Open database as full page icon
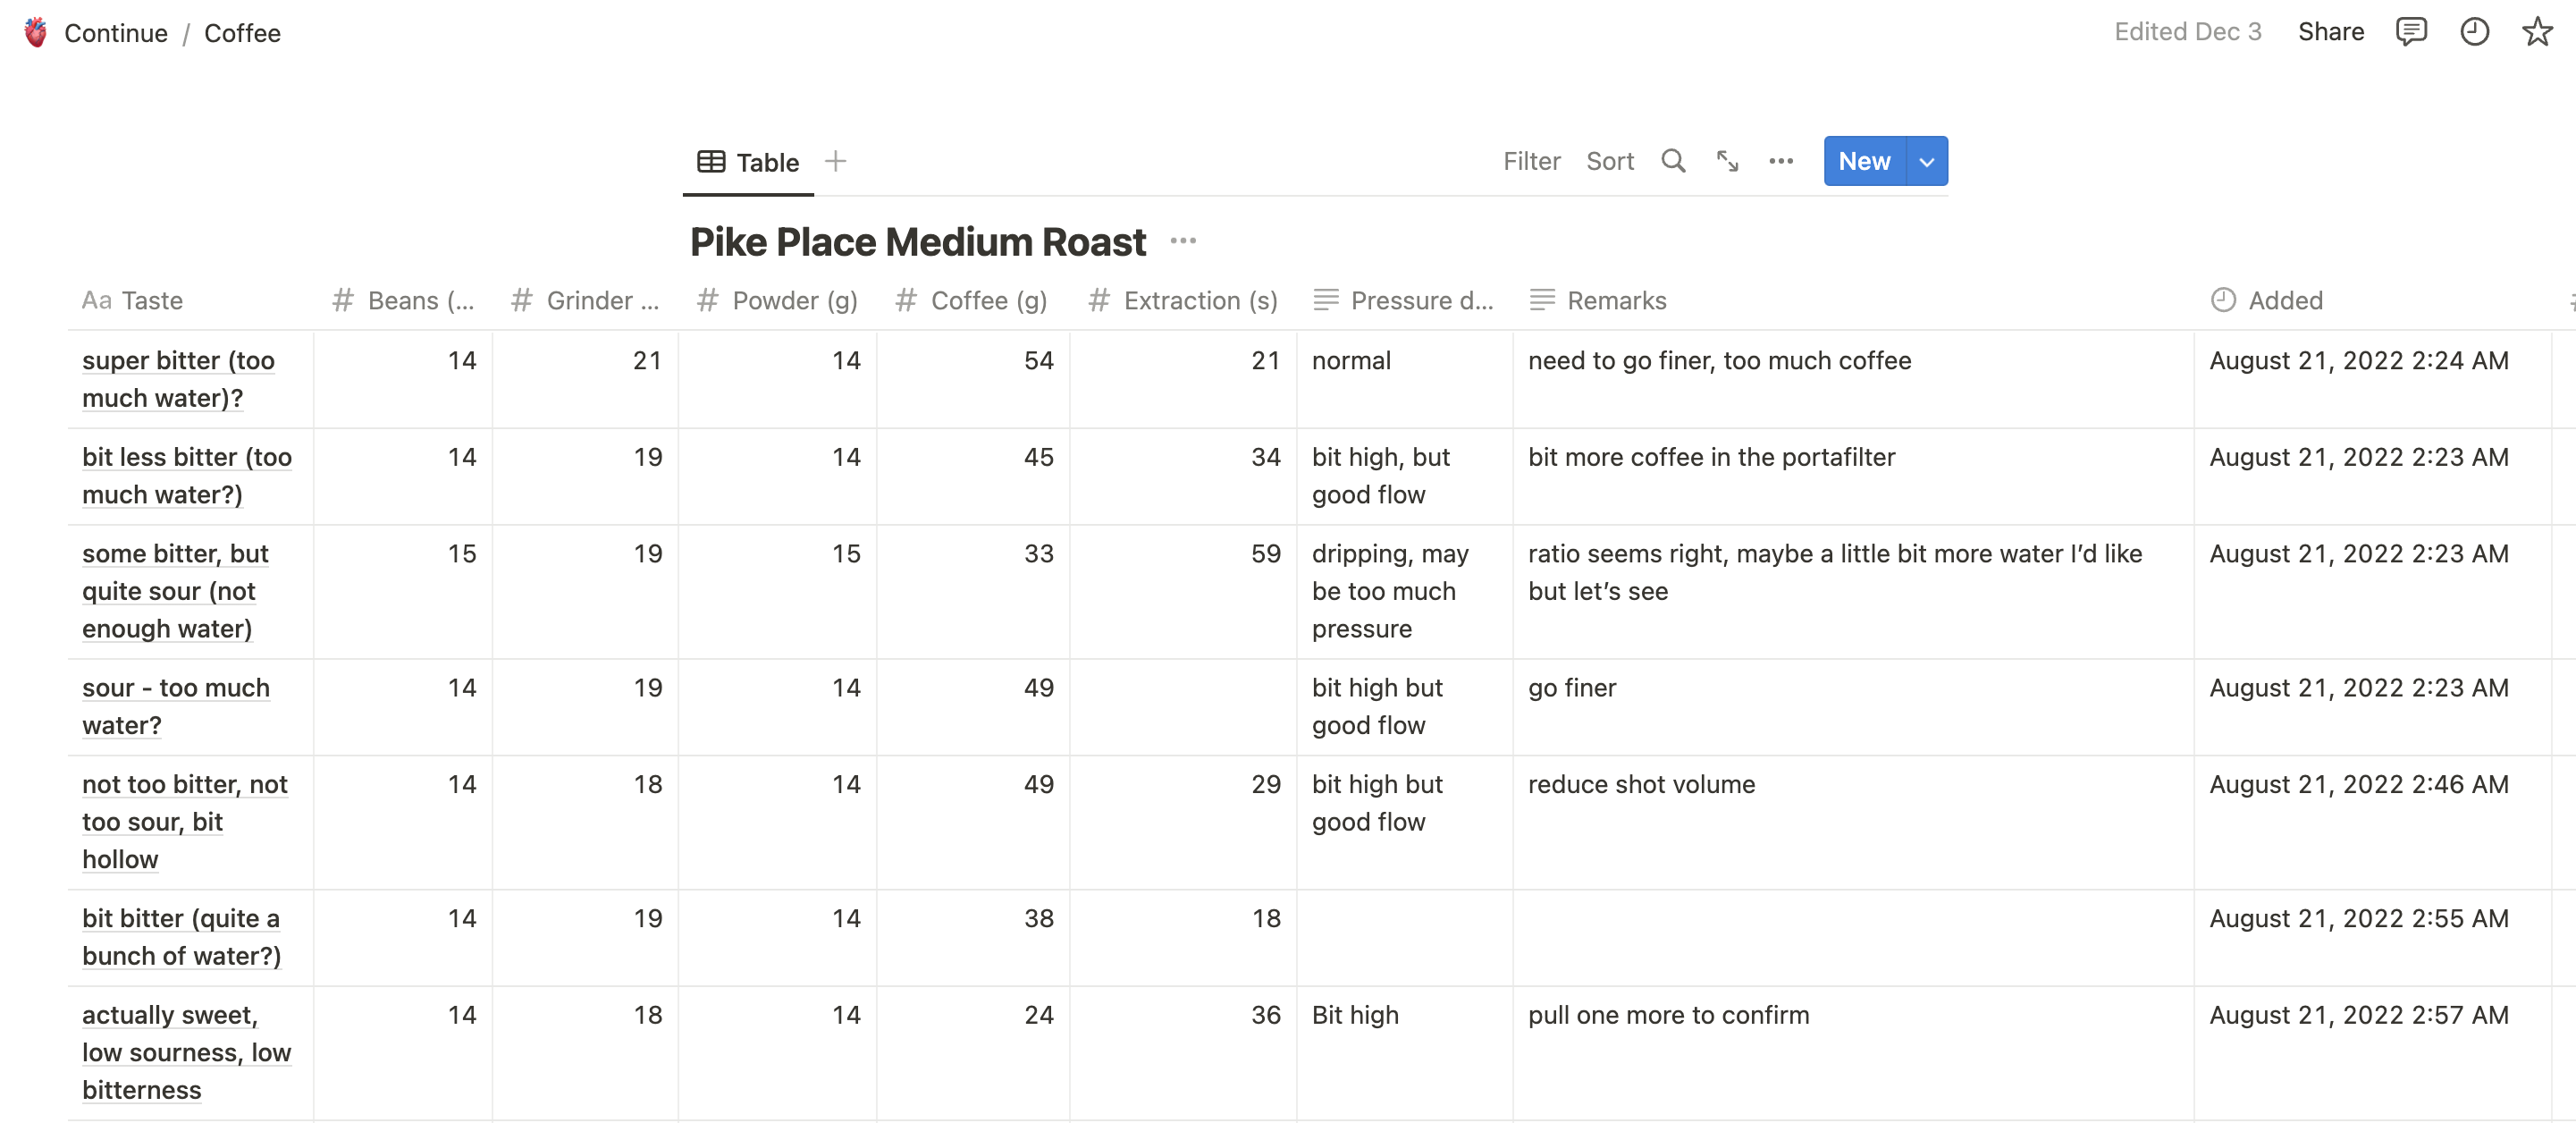Image resolution: width=2576 pixels, height=1123 pixels. pyautogui.click(x=1727, y=161)
